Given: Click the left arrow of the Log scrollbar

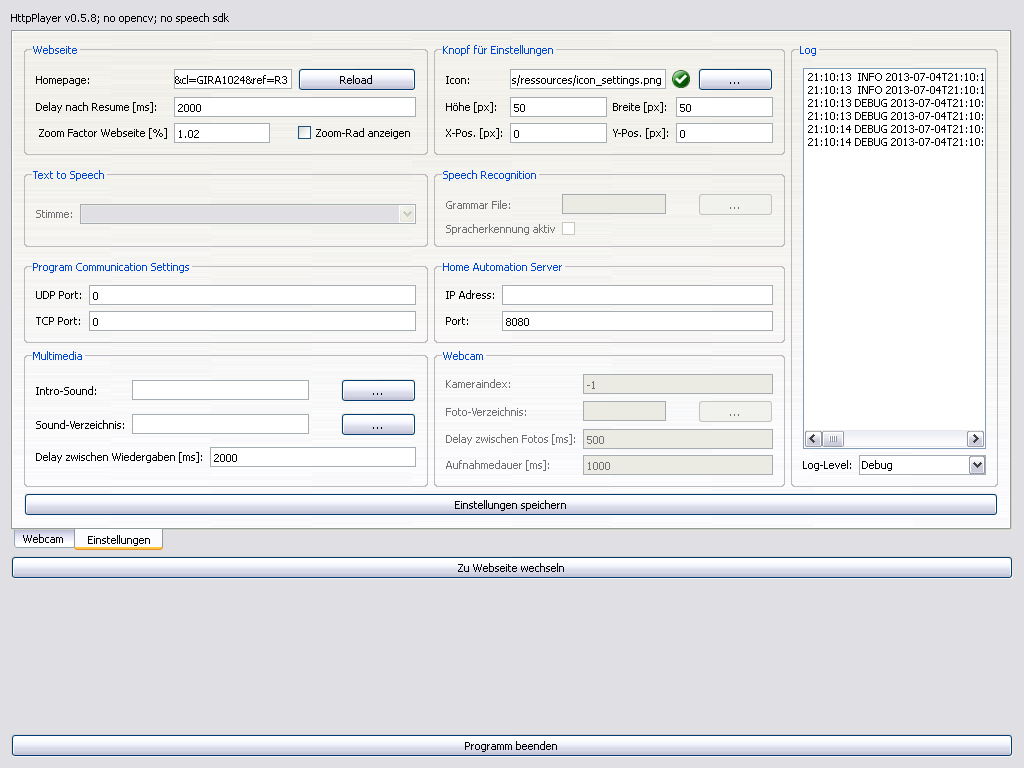Looking at the screenshot, I should pos(813,438).
